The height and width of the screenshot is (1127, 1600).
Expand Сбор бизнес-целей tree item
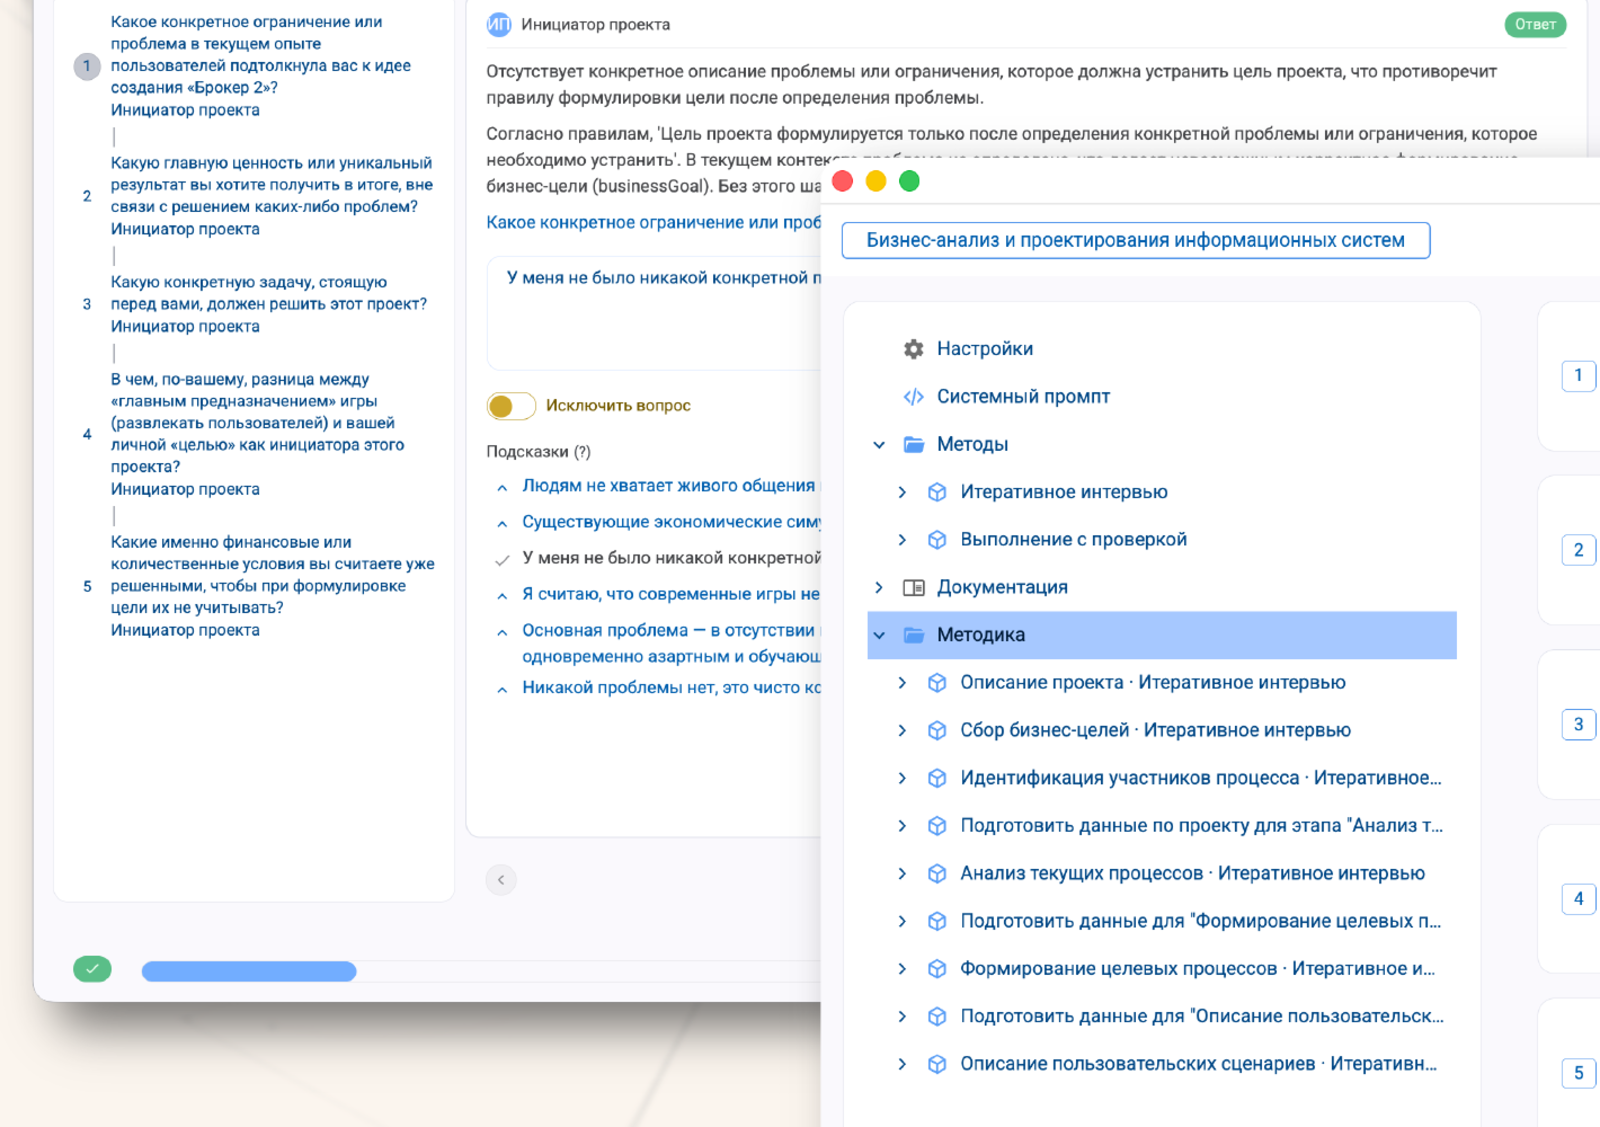902,731
